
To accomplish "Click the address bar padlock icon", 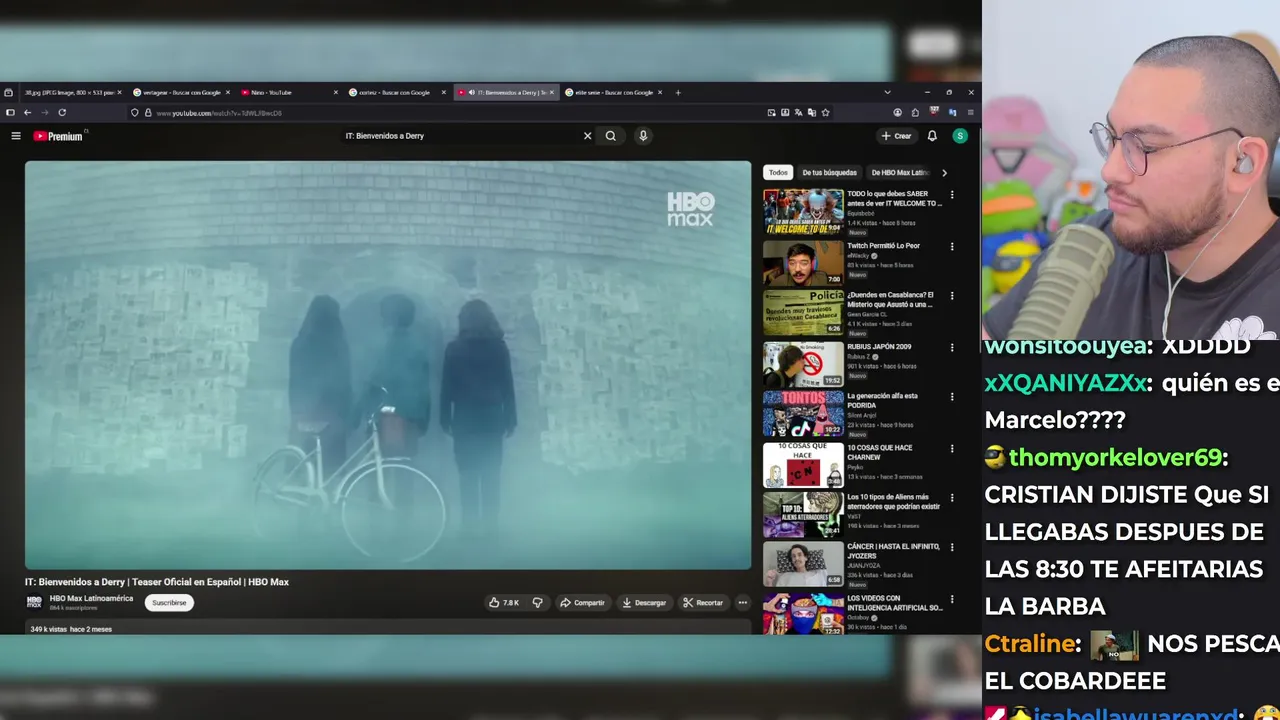I will [148, 113].
